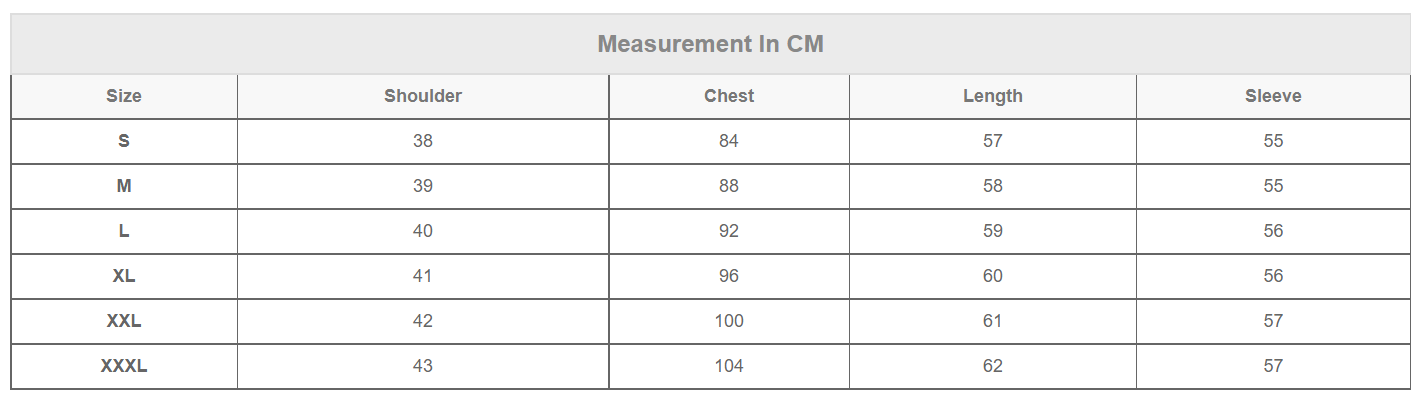The image size is (1413, 411).
Task: Select chest value 88 for size M
Action: click(x=729, y=186)
